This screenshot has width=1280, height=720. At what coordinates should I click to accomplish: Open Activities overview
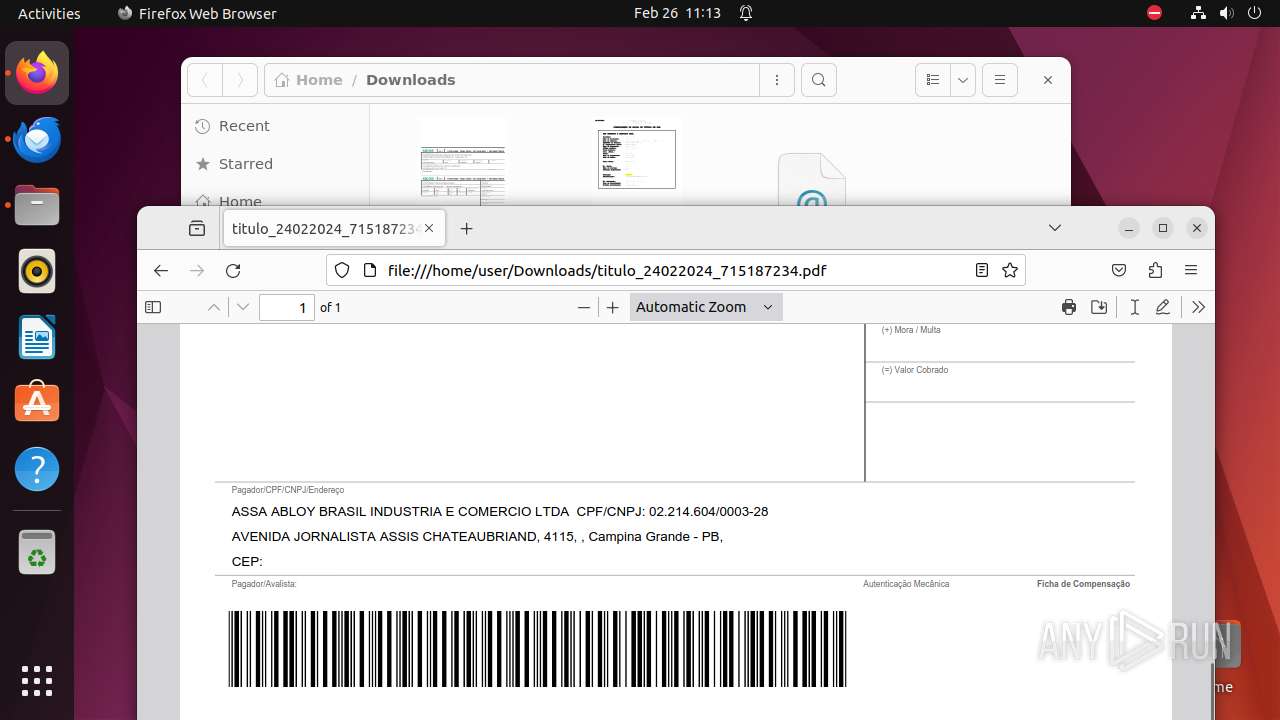point(49,13)
